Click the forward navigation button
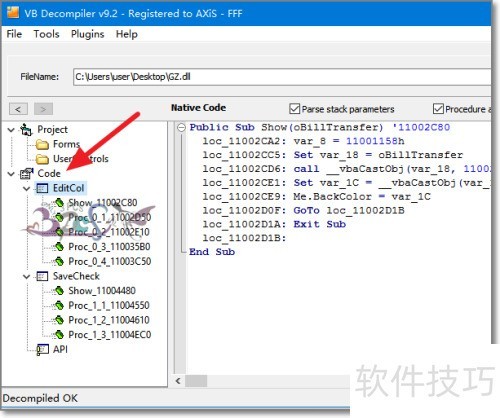 [x=43, y=109]
